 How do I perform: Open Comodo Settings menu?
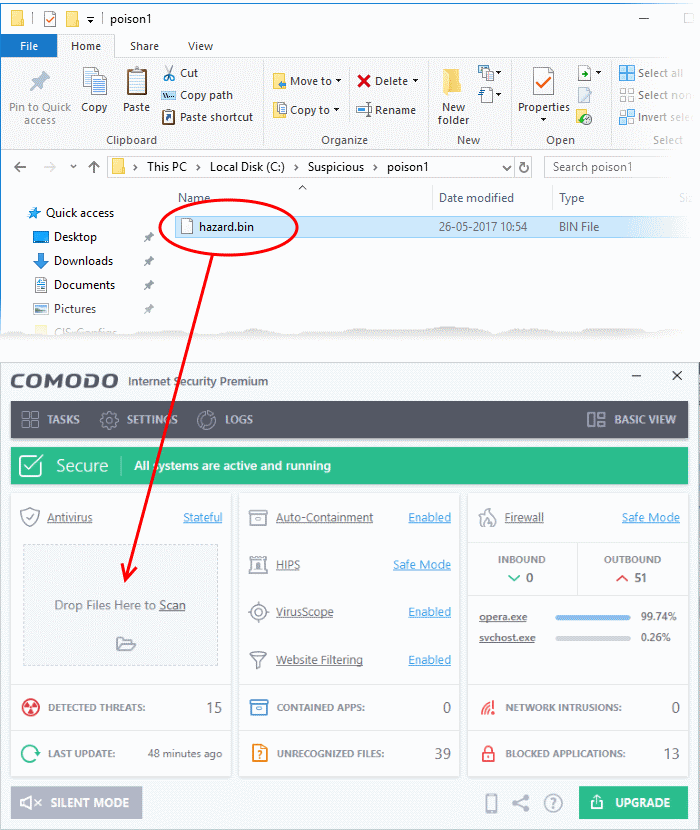[139, 420]
